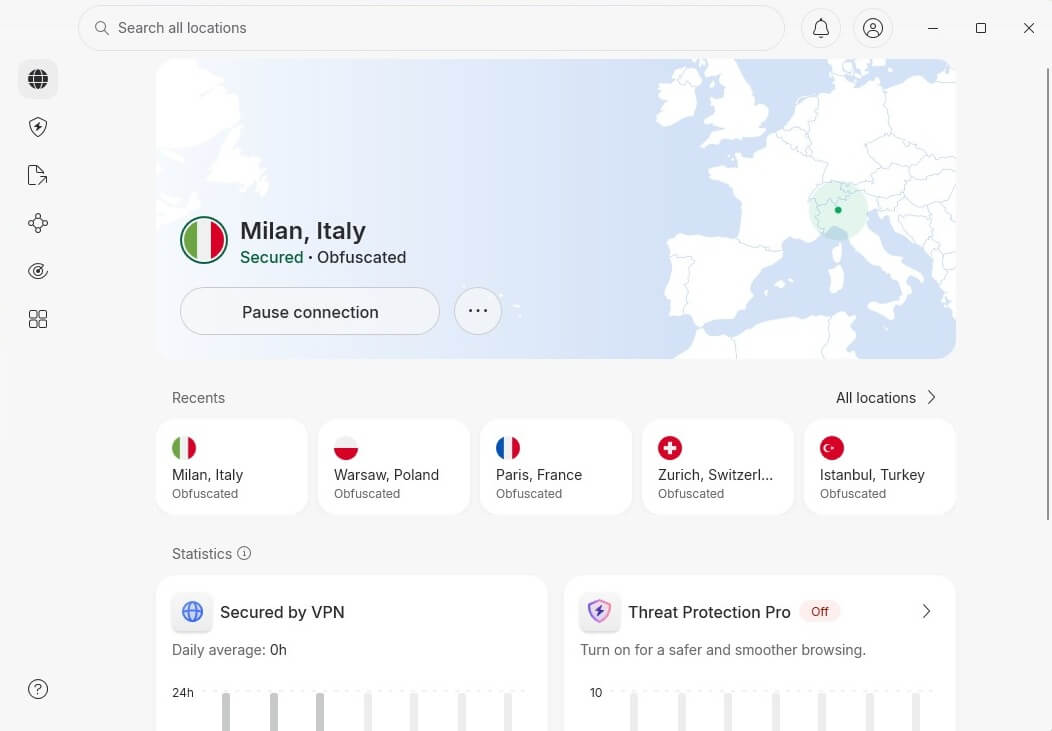The image size is (1052, 731).
Task: Open Threat Protection via the shield icon
Action: 37,127
